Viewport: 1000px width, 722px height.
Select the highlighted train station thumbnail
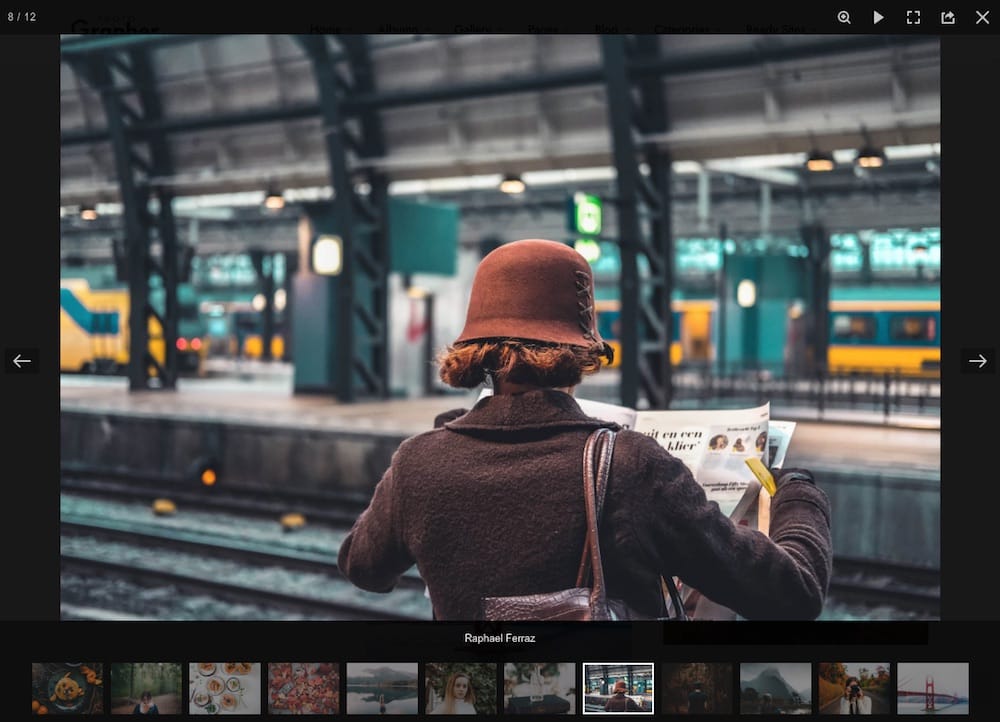point(618,688)
